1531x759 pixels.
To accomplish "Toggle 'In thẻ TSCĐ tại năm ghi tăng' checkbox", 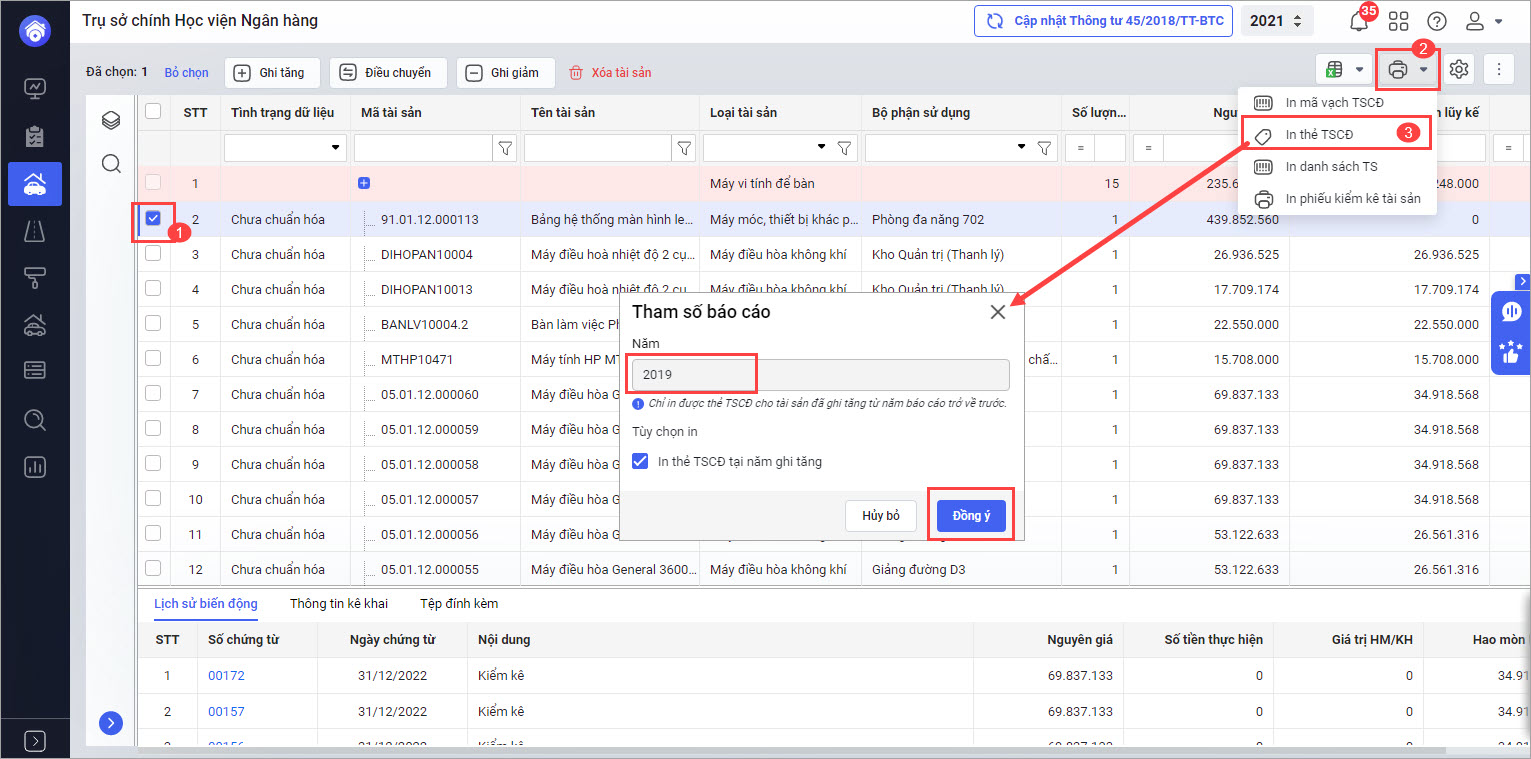I will pyautogui.click(x=641, y=461).
